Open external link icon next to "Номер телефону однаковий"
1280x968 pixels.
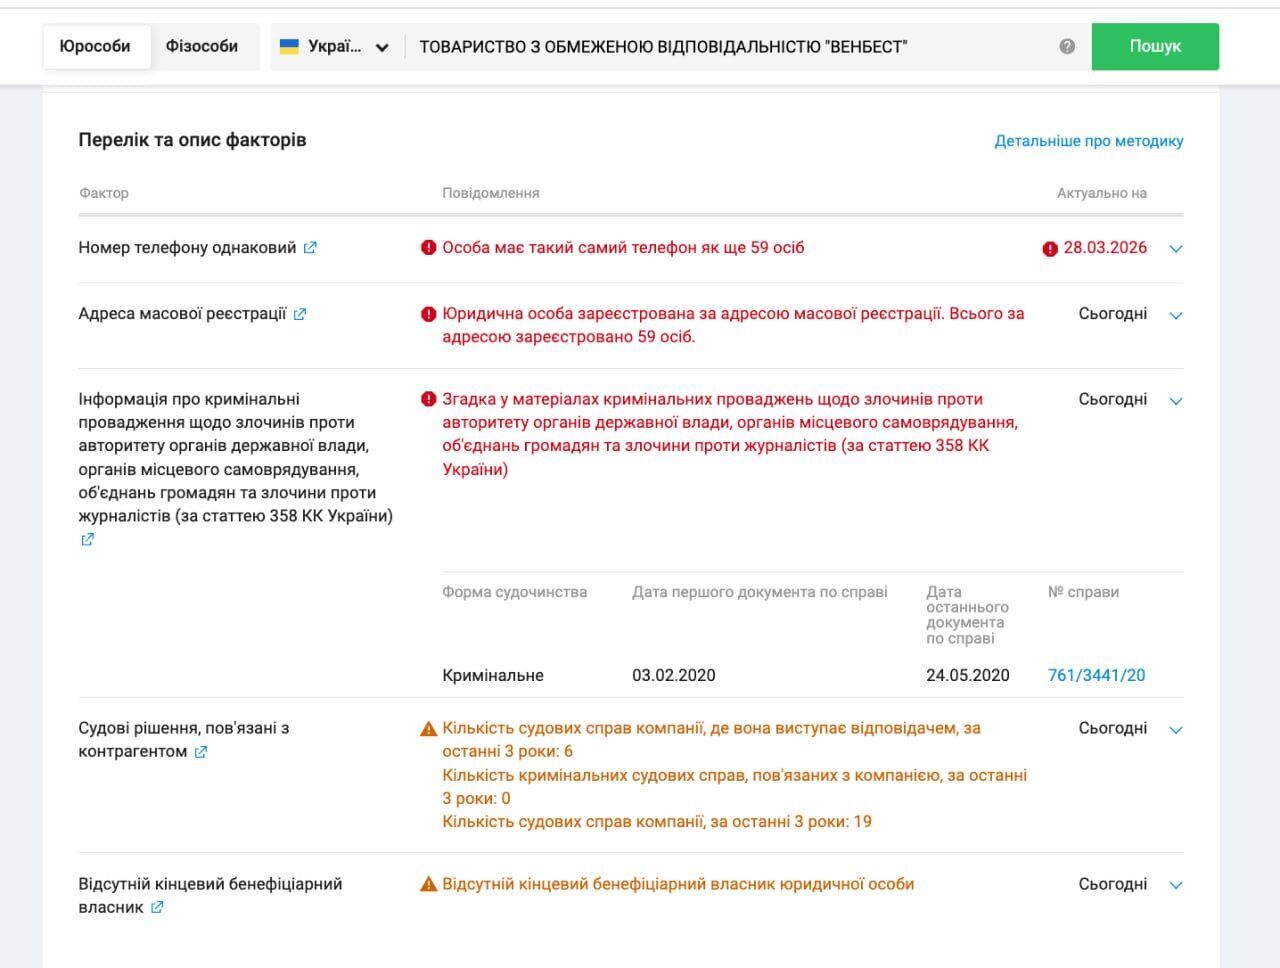coord(310,248)
